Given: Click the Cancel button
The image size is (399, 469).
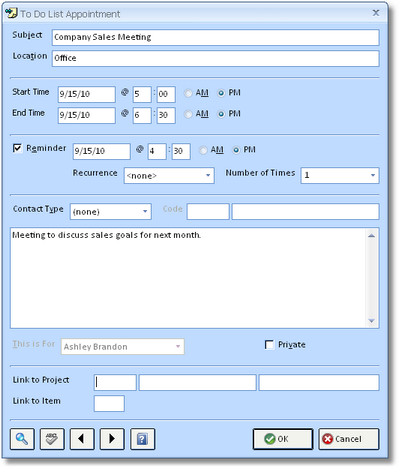Looking at the screenshot, I should coord(349,439).
